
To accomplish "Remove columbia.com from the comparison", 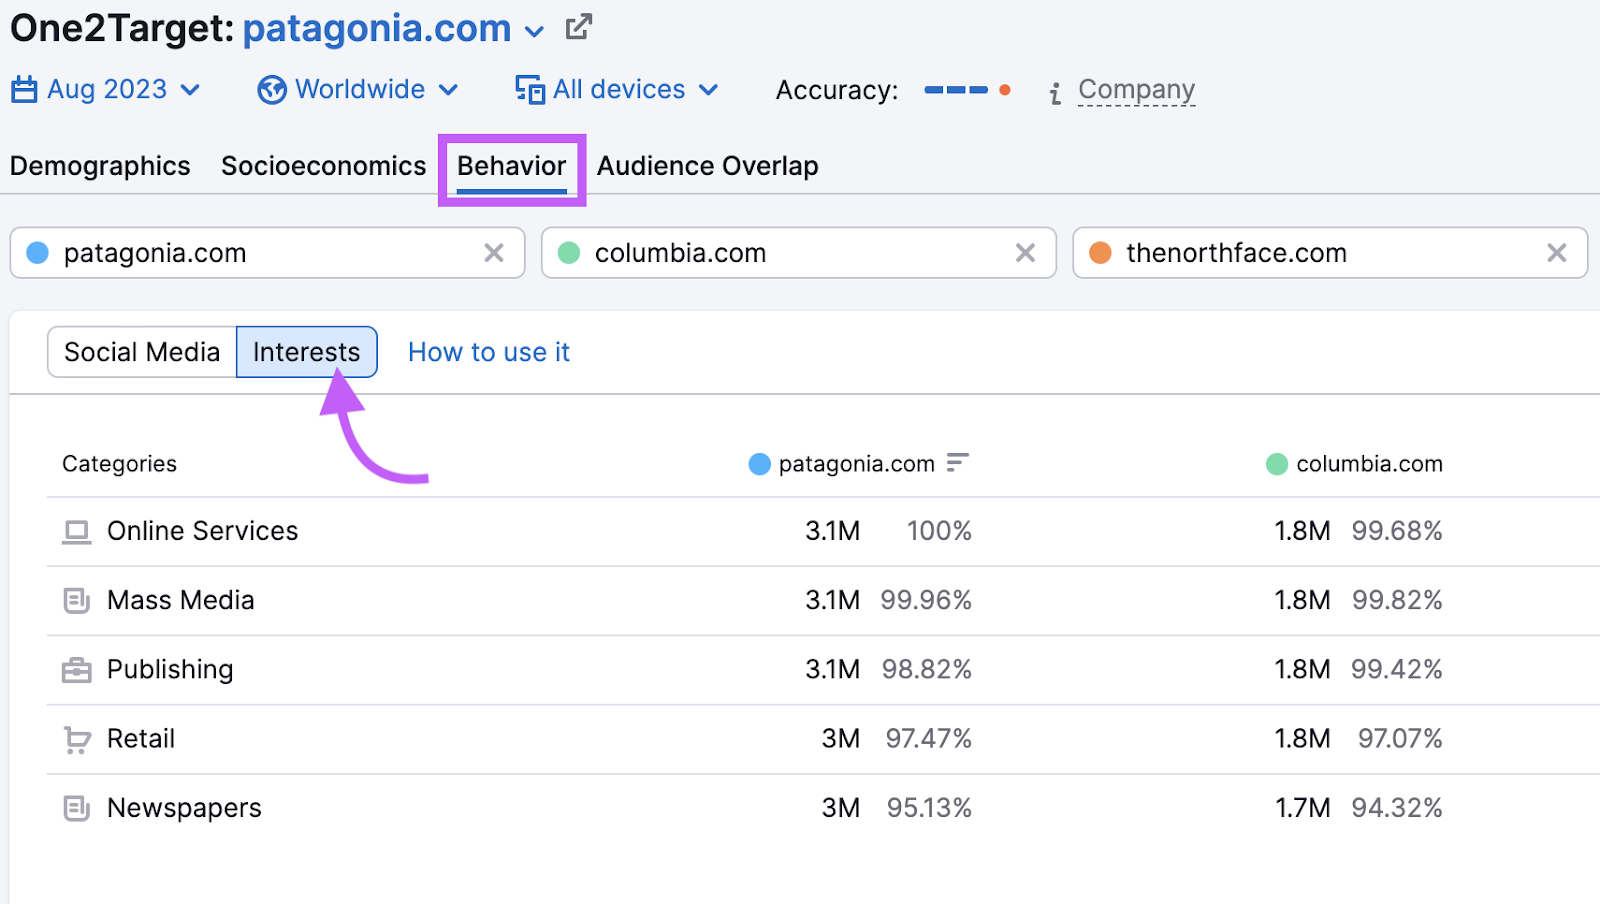I will tap(1025, 253).
